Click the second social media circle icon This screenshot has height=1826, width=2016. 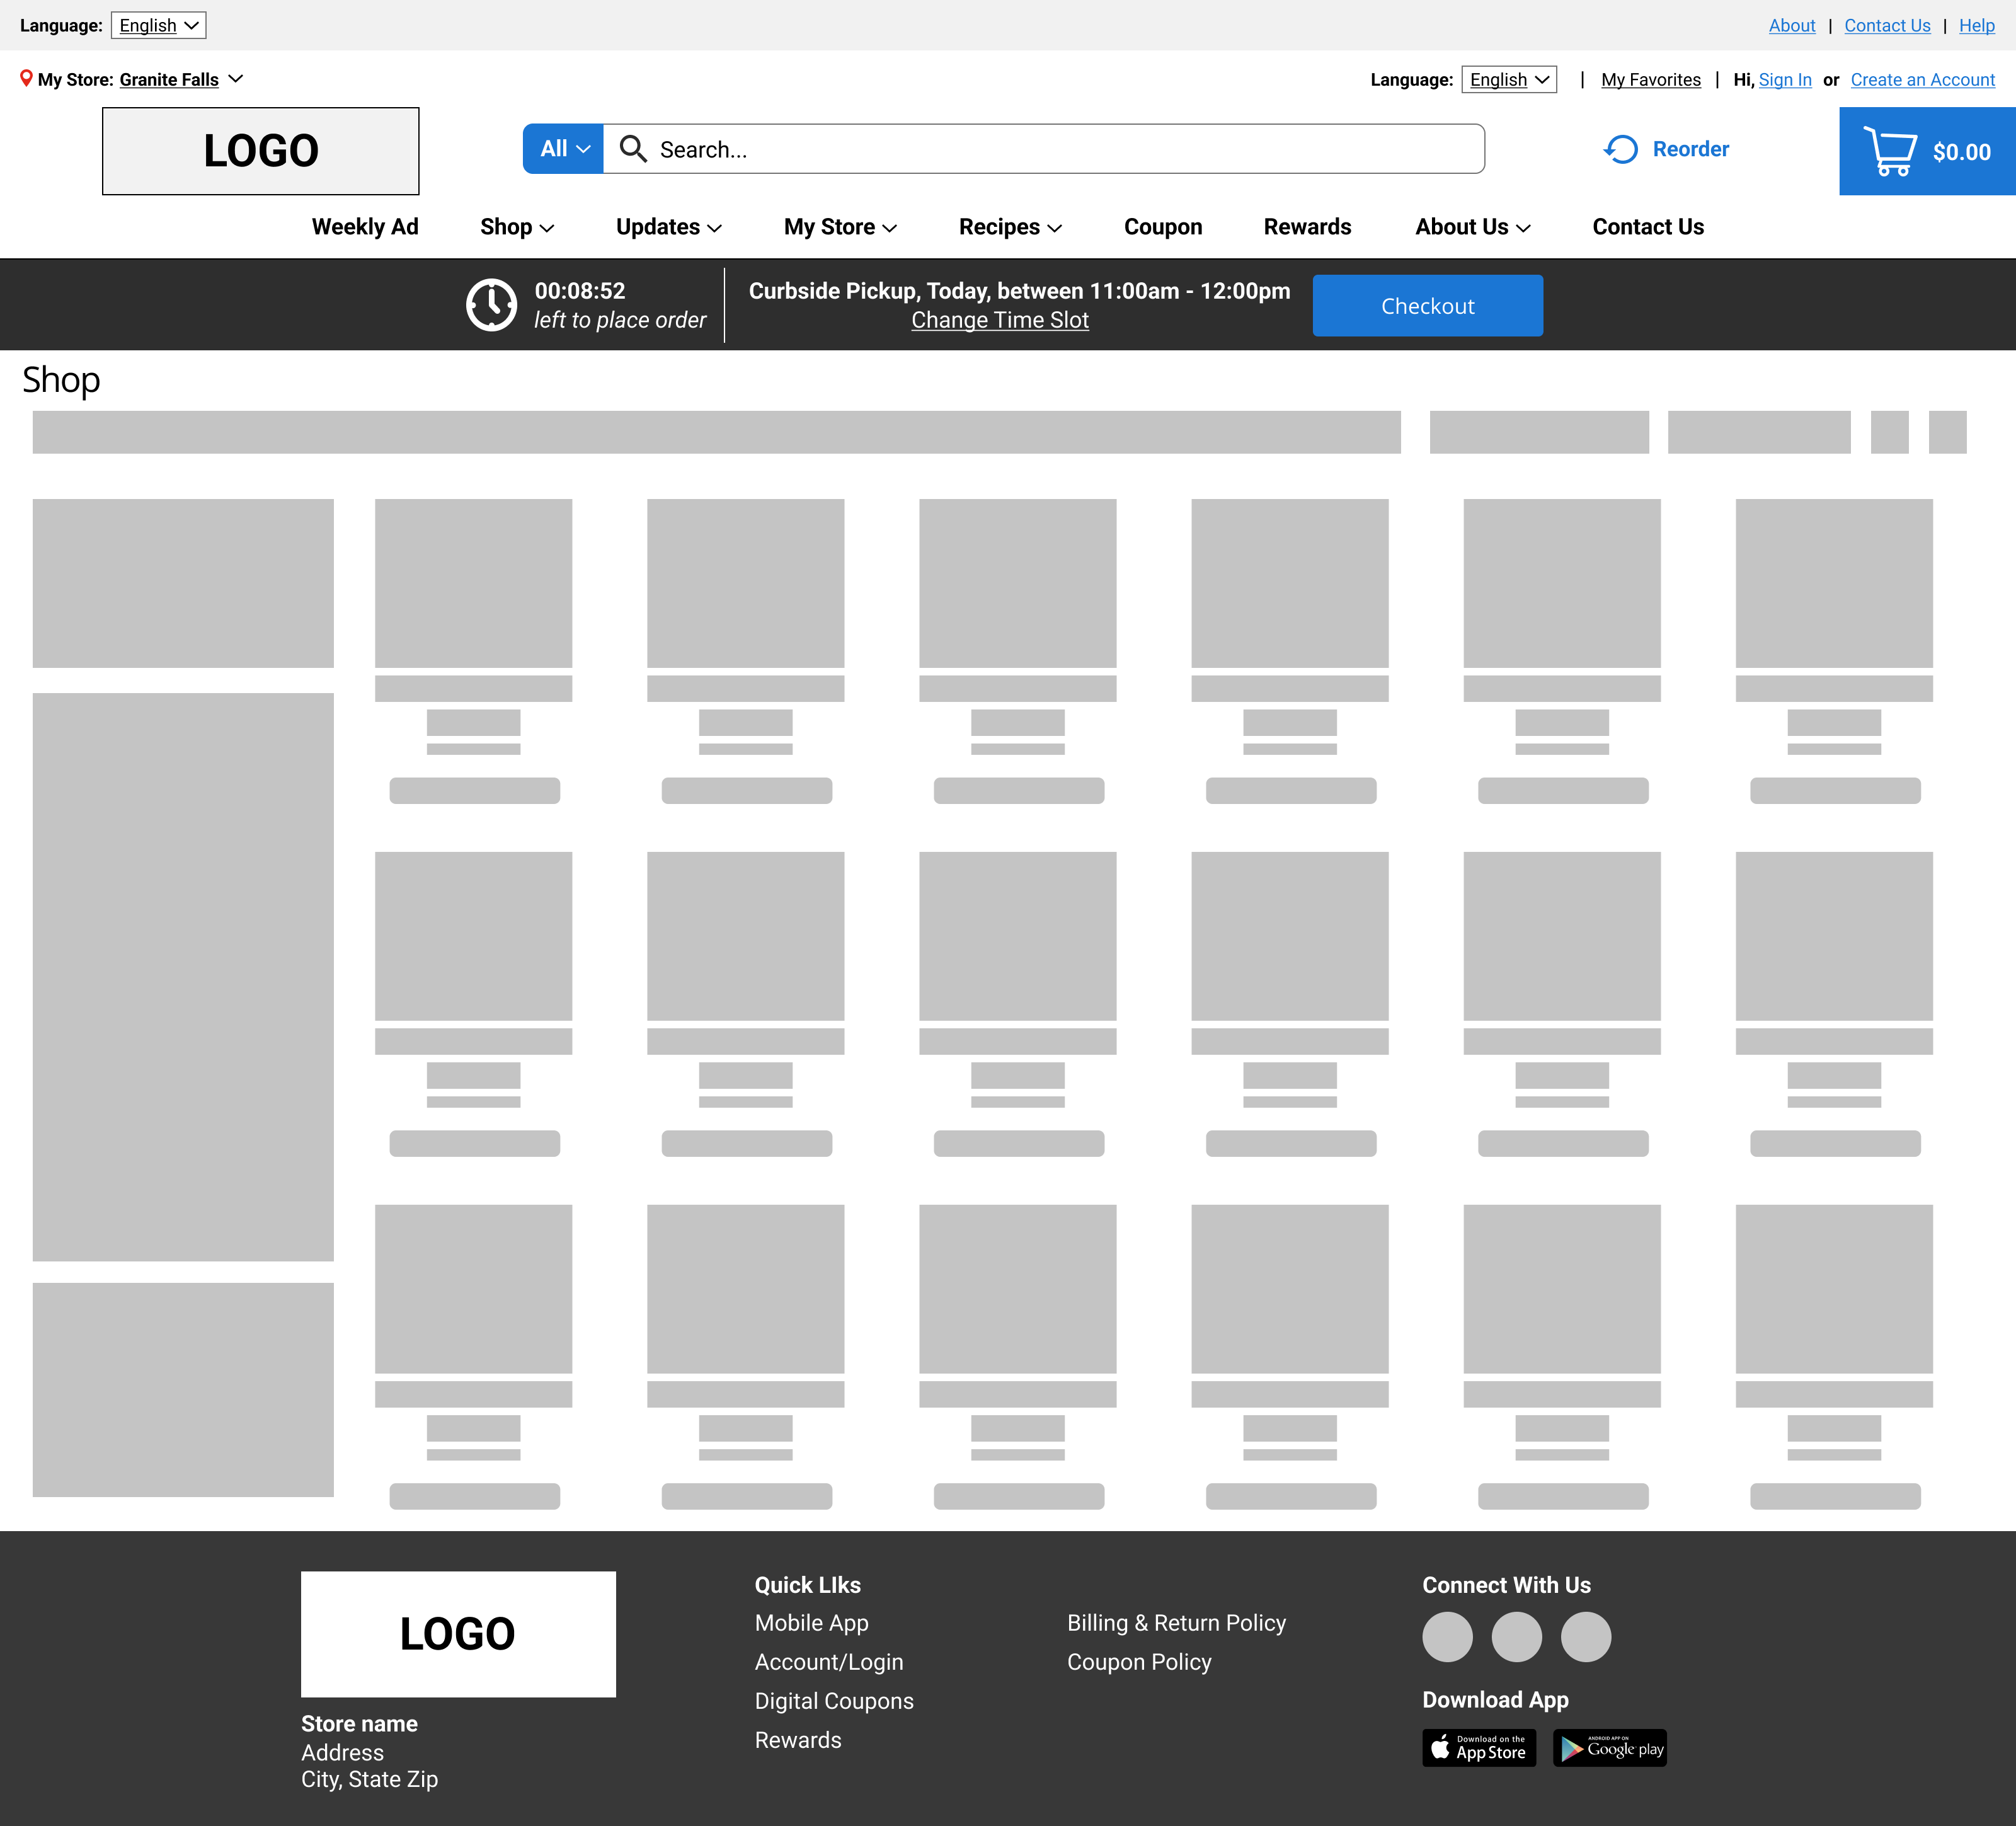pos(1516,1637)
